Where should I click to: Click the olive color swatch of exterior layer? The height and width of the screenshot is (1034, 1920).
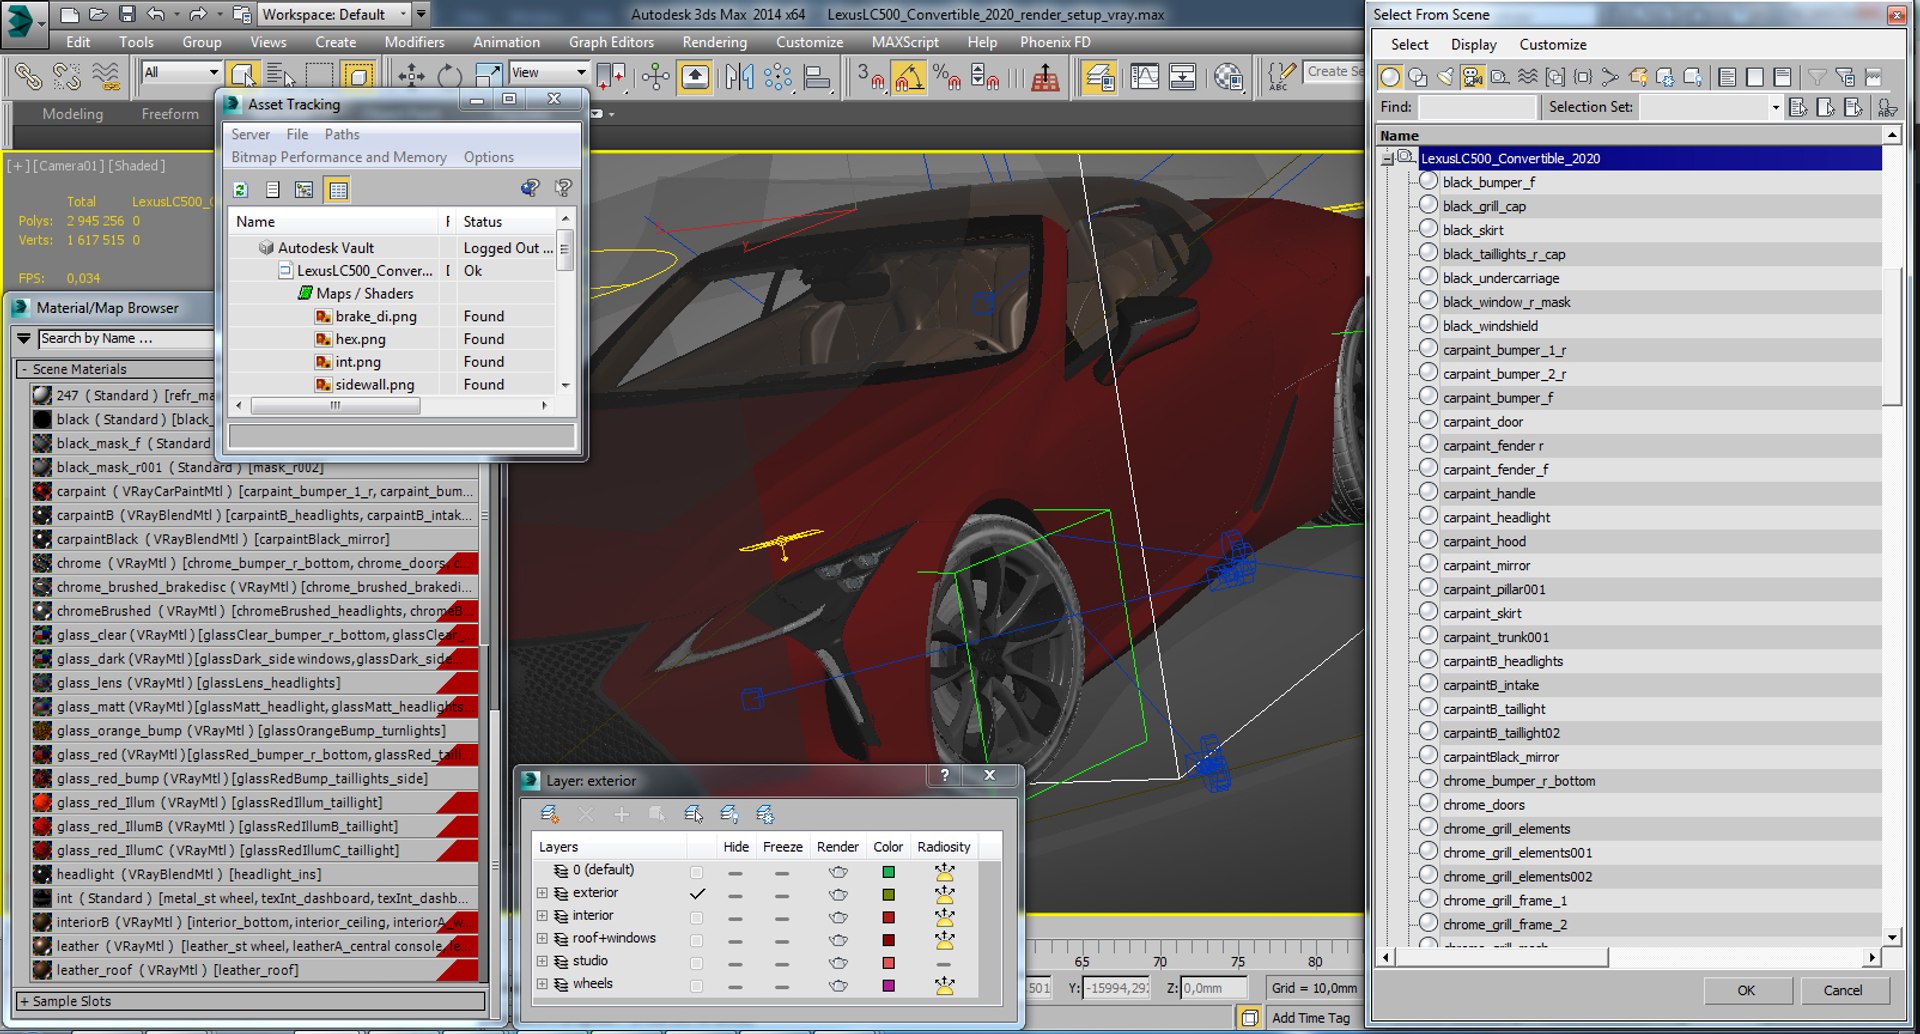tap(888, 895)
